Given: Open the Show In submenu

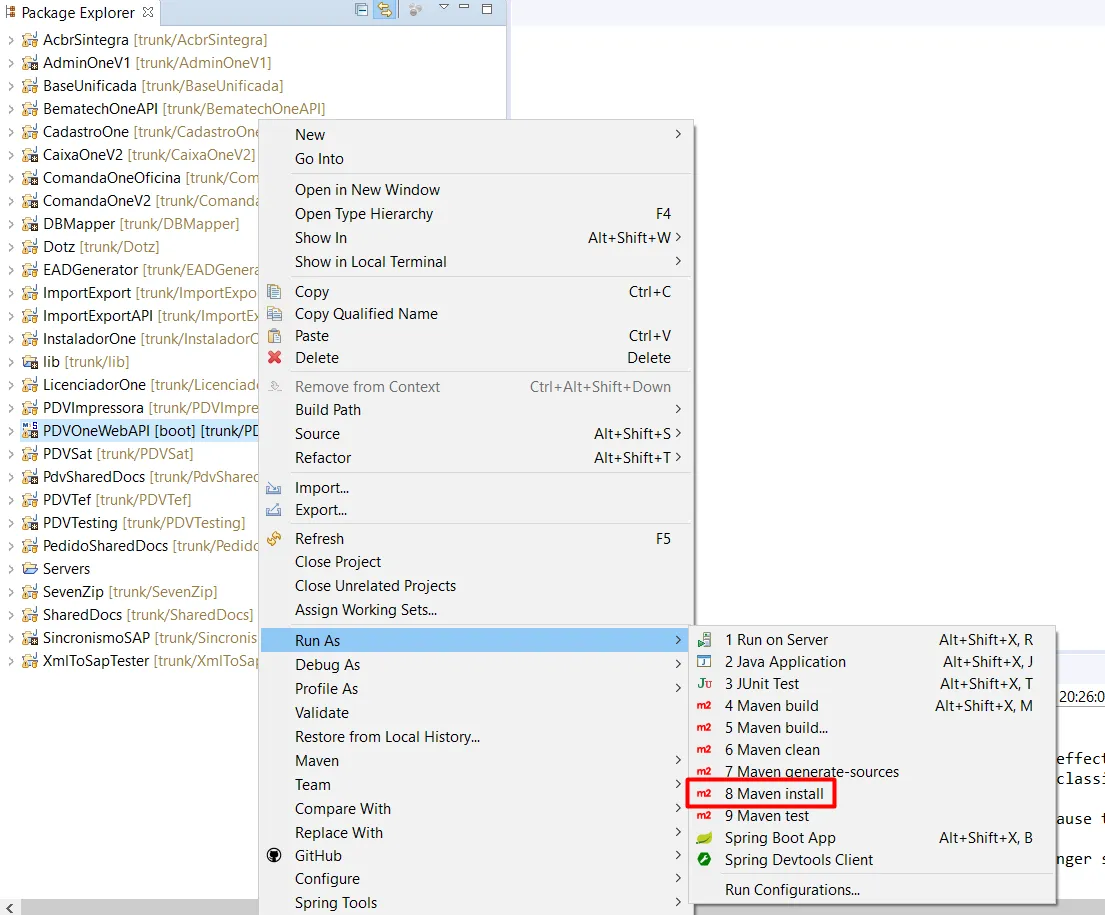Looking at the screenshot, I should coord(476,238).
